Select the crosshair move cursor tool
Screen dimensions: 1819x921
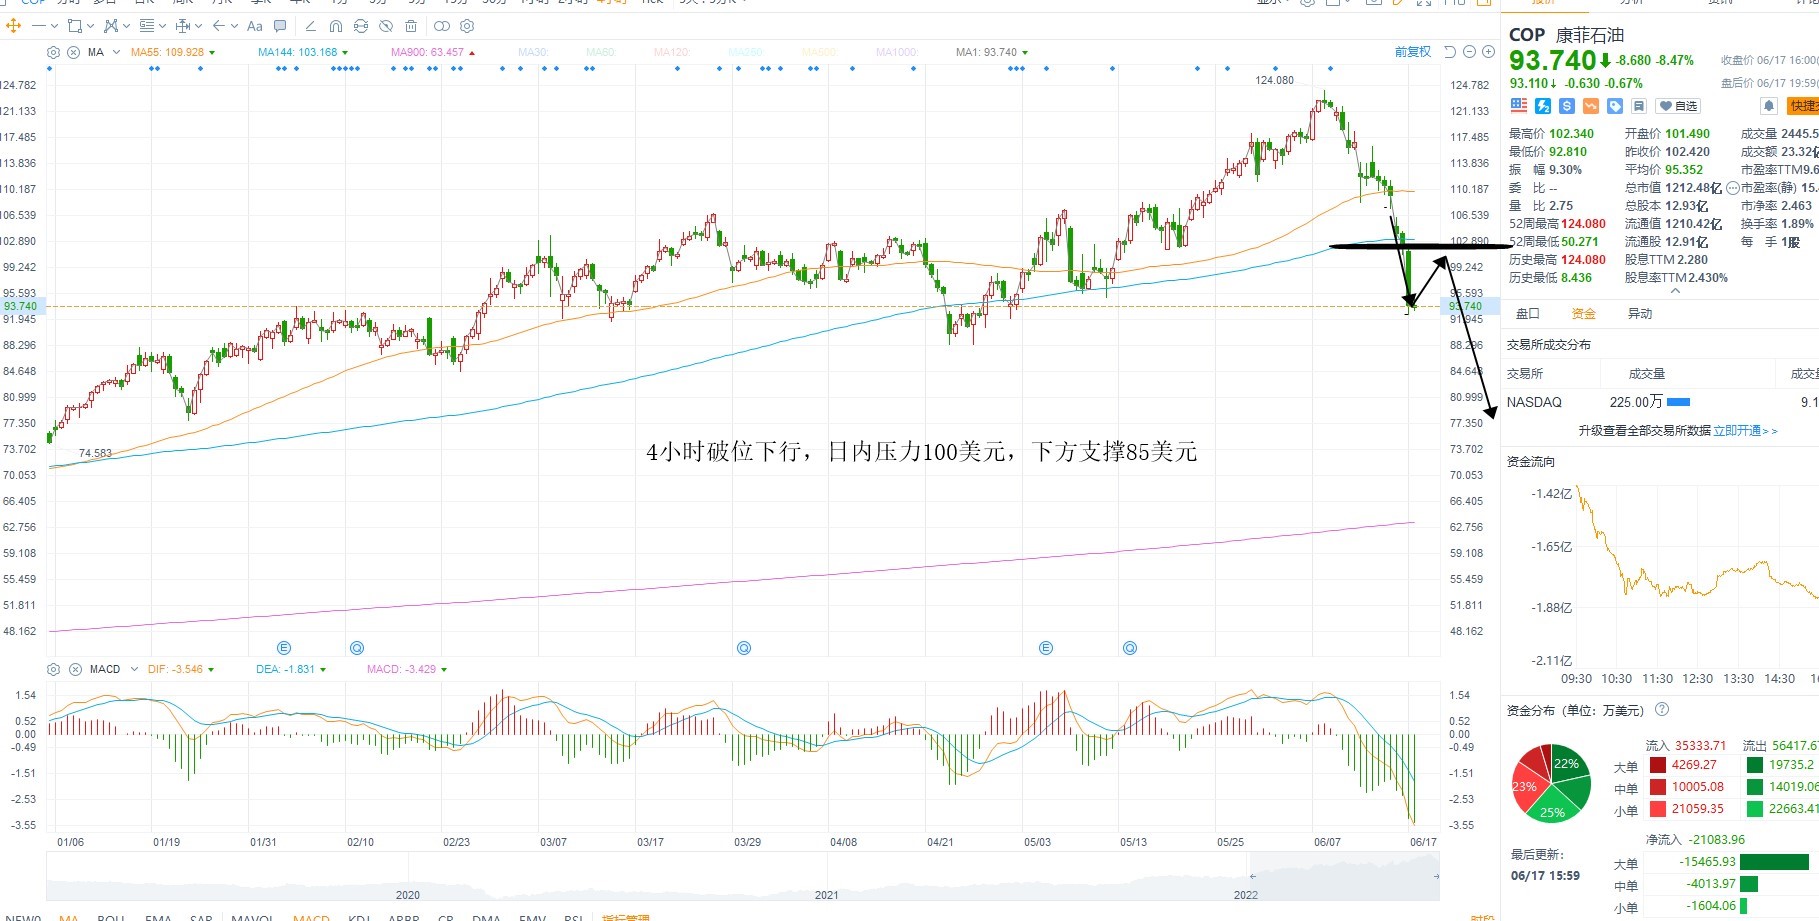(14, 26)
